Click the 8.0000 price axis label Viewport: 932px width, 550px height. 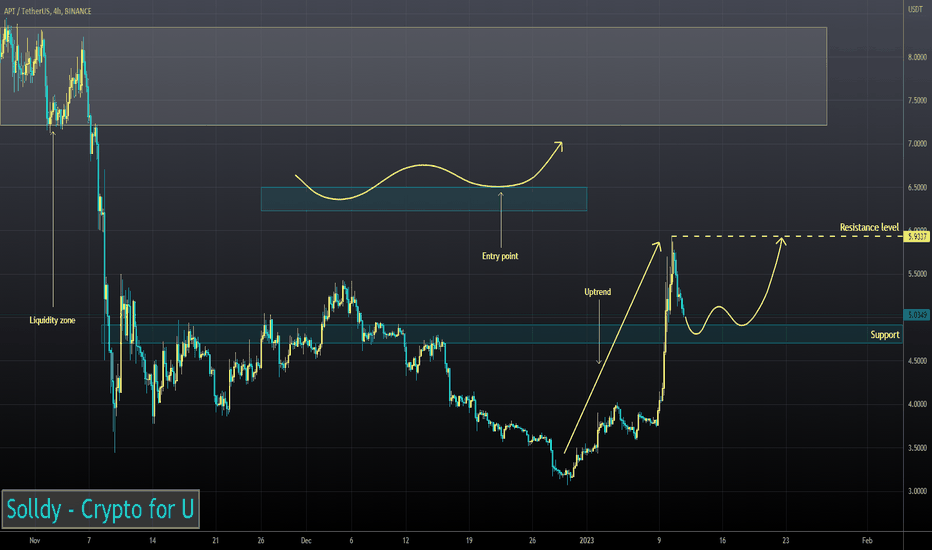[917, 57]
